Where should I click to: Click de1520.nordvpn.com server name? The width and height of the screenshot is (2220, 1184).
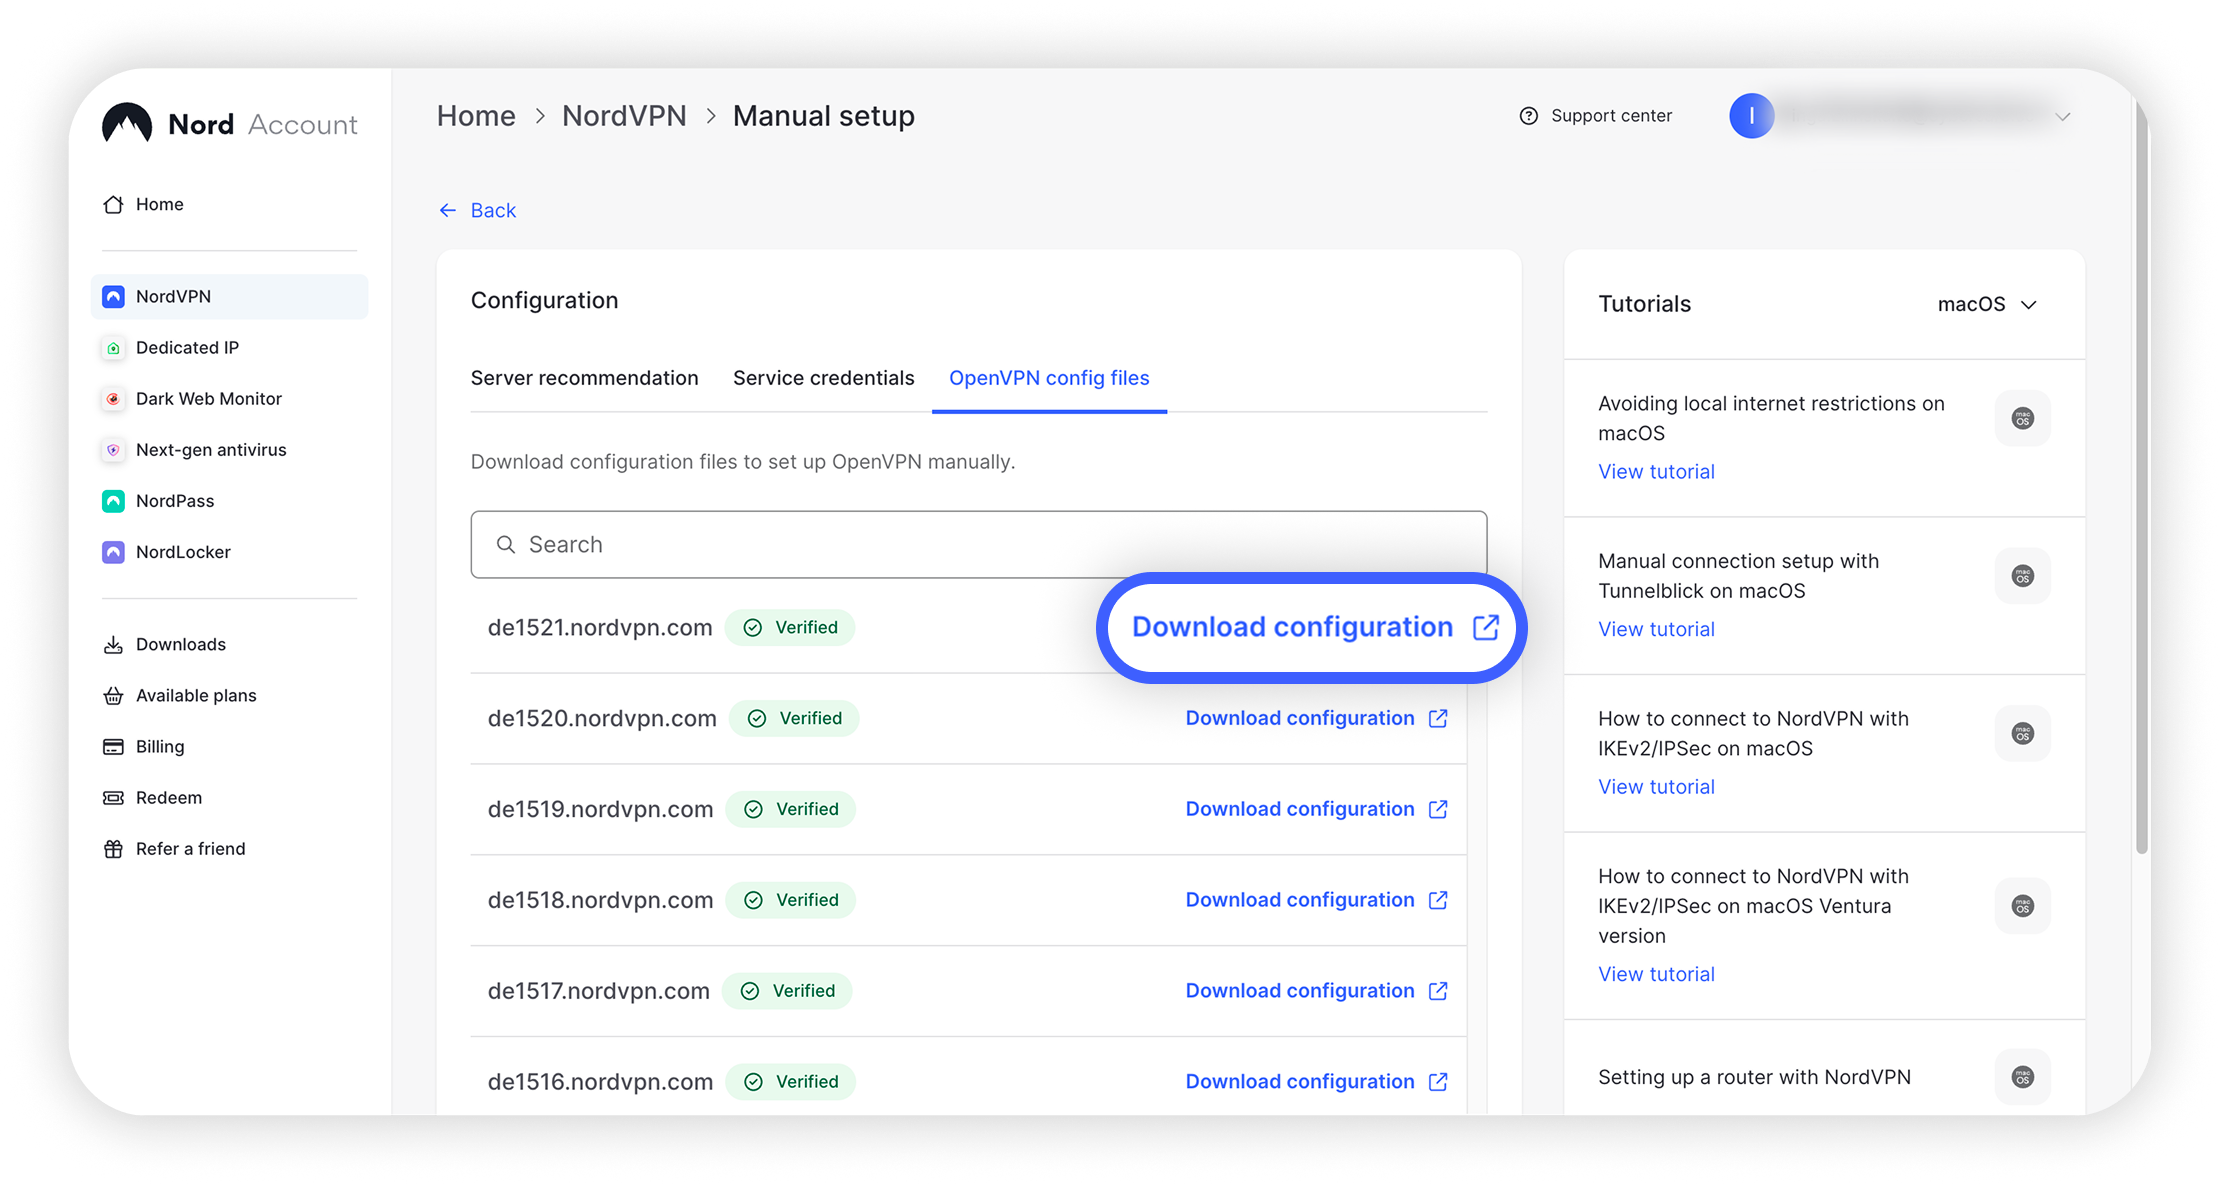point(602,718)
